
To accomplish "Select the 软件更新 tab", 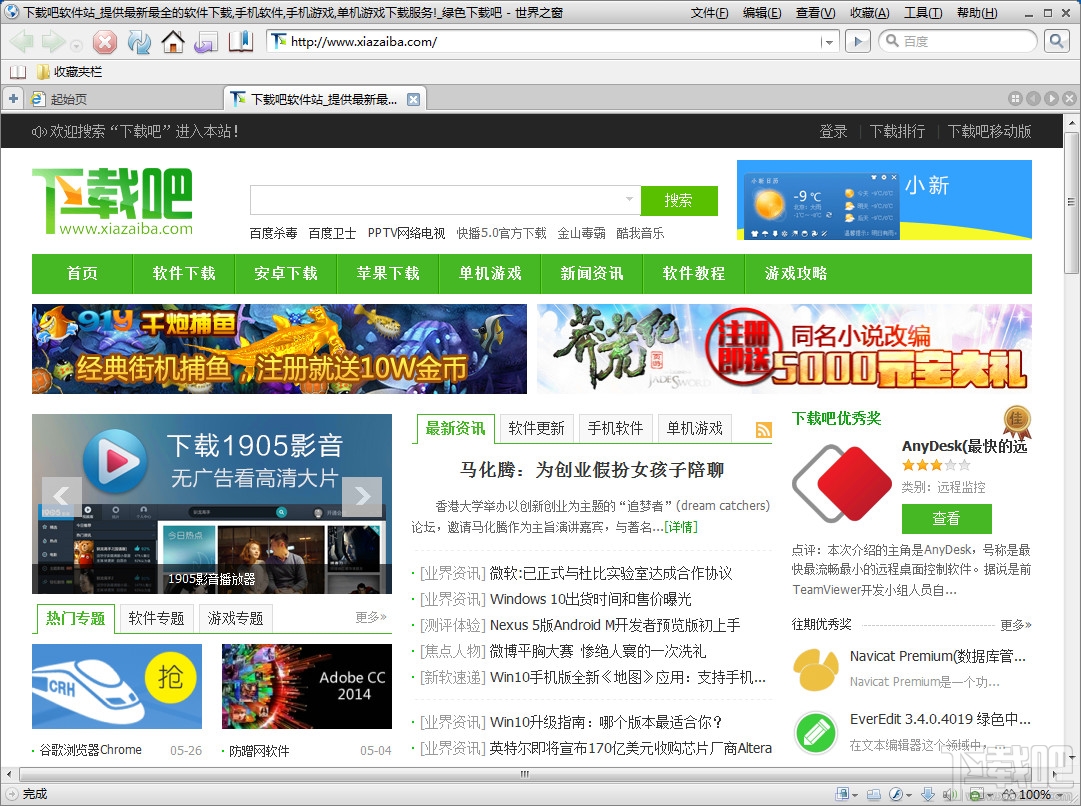I will pos(536,429).
